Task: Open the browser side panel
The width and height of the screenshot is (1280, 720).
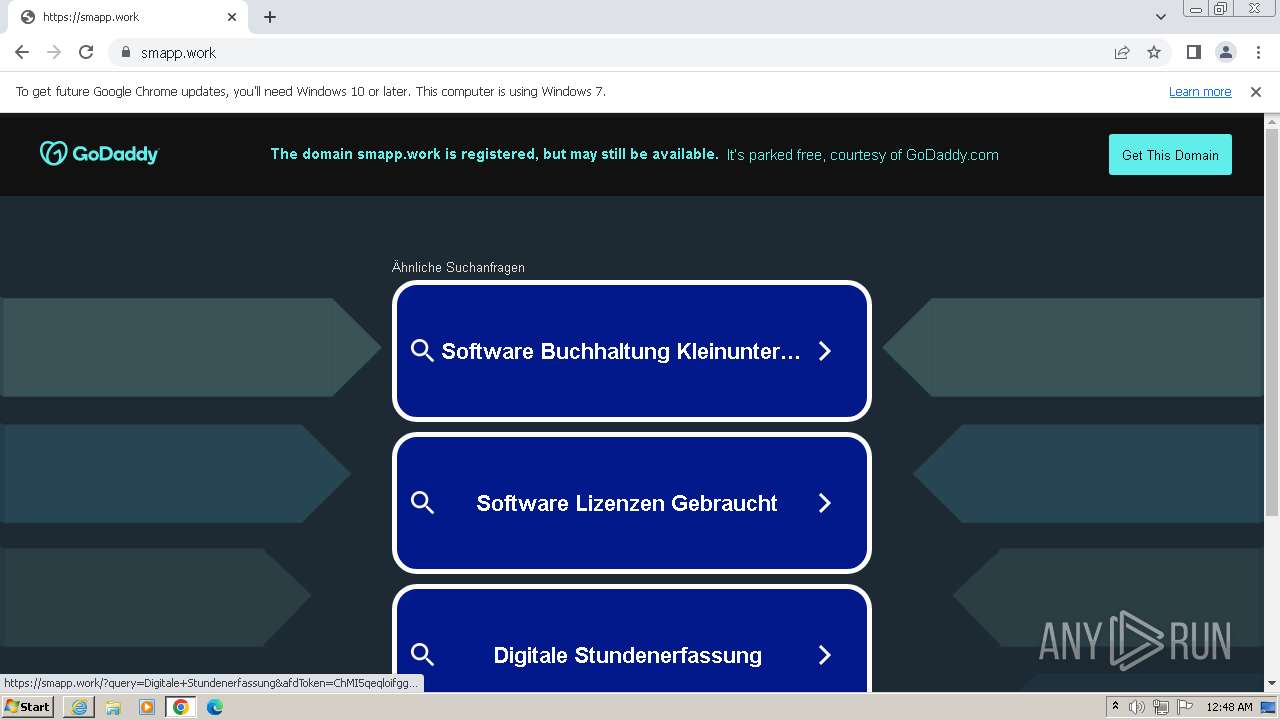Action: pos(1194,52)
